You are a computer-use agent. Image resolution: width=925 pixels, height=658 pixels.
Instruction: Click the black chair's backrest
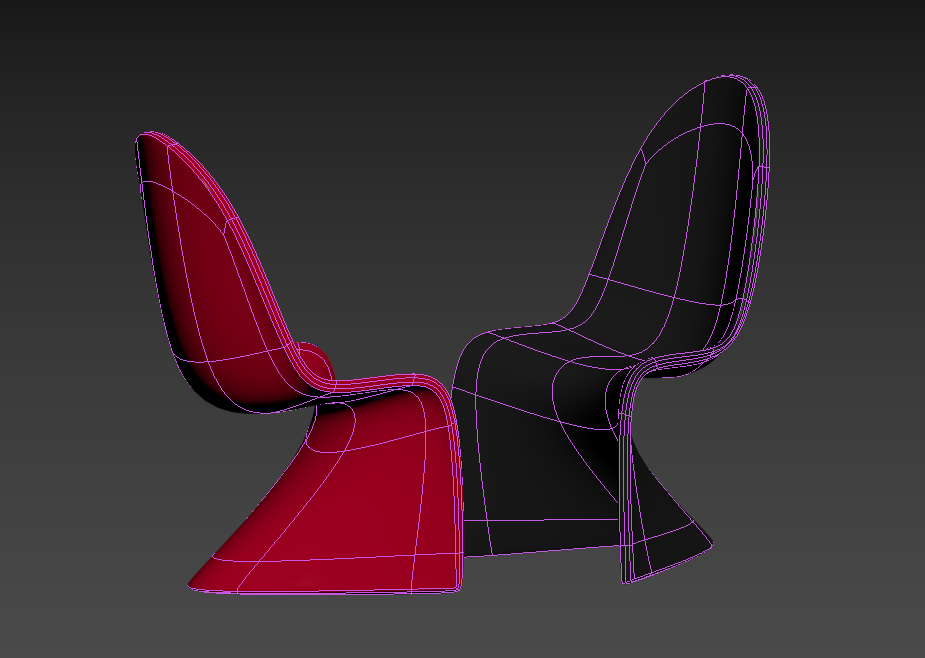680,200
